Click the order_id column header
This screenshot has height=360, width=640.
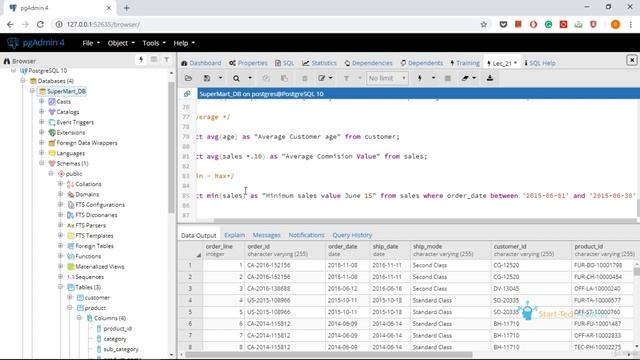click(285, 250)
